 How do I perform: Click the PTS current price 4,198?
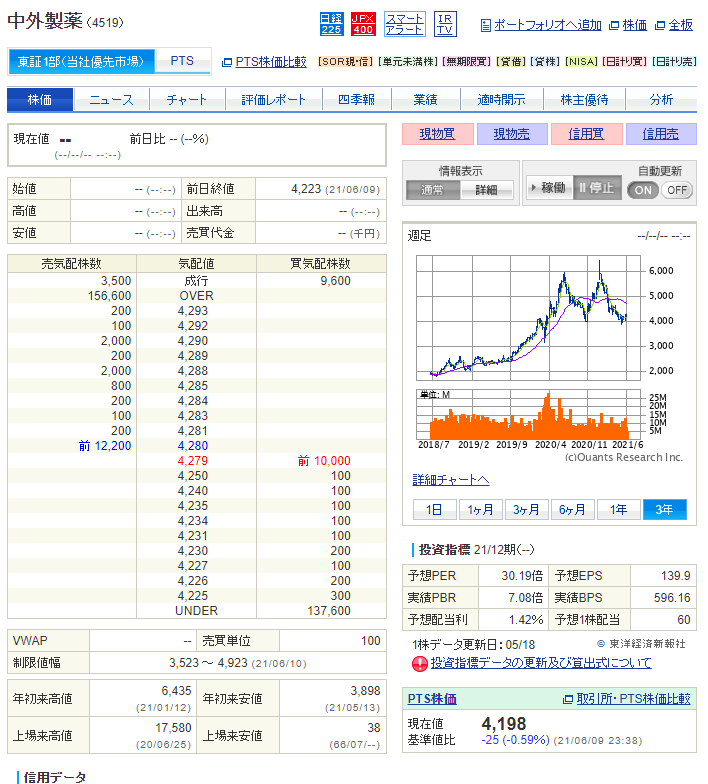point(504,724)
